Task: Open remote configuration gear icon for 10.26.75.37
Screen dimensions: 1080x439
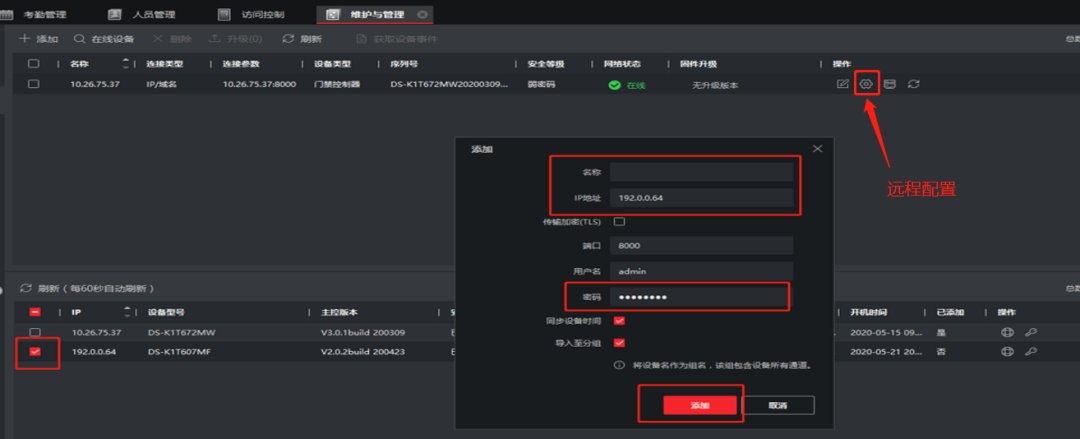Action: coord(867,84)
